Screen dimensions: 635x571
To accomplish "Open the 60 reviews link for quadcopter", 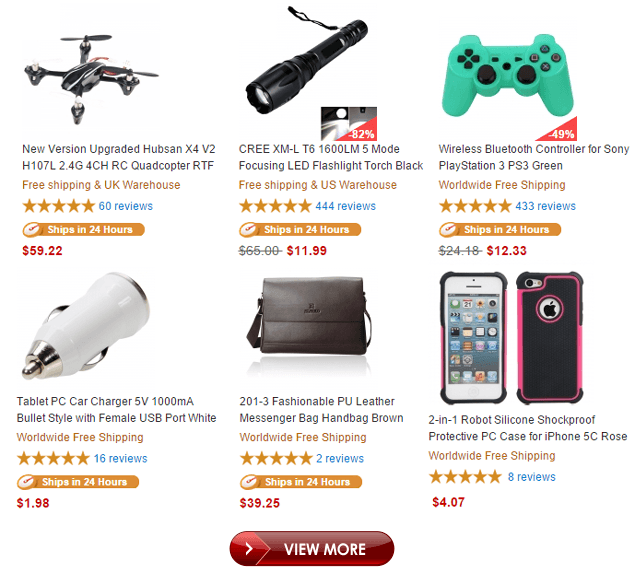I will (x=126, y=206).
